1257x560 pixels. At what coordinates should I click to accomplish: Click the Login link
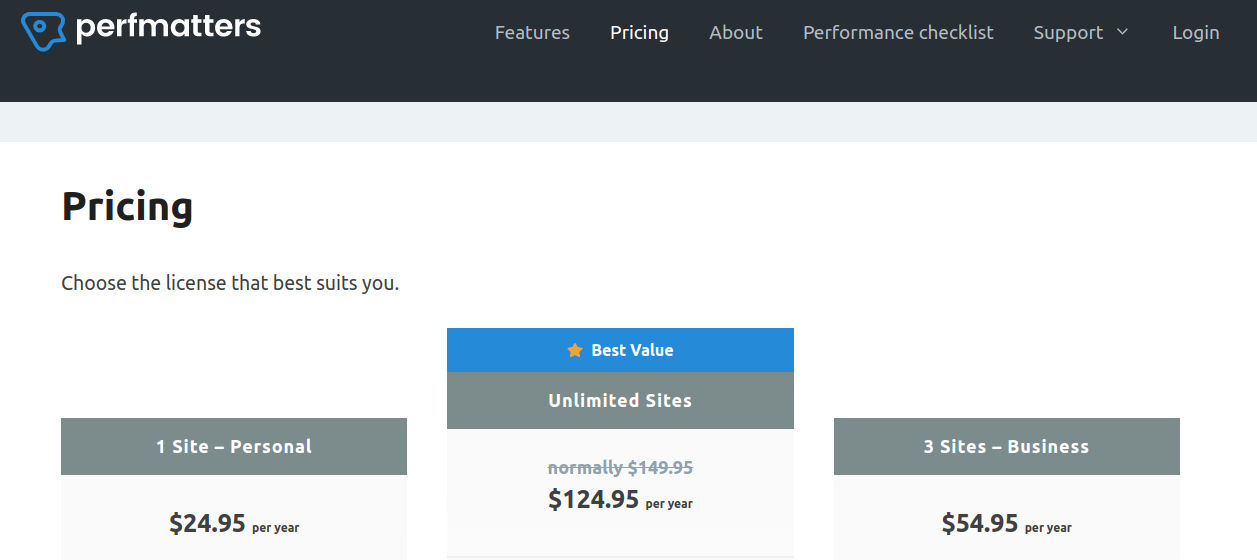click(x=1196, y=33)
